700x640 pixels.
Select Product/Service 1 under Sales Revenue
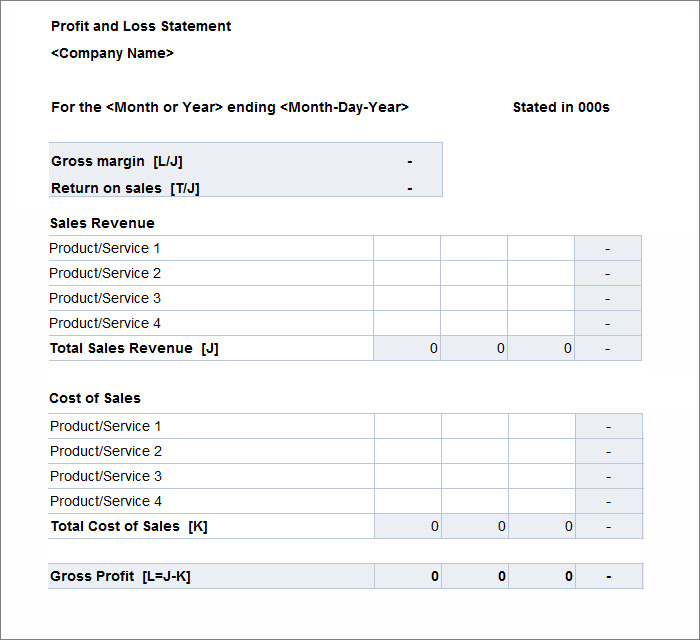click(x=105, y=248)
